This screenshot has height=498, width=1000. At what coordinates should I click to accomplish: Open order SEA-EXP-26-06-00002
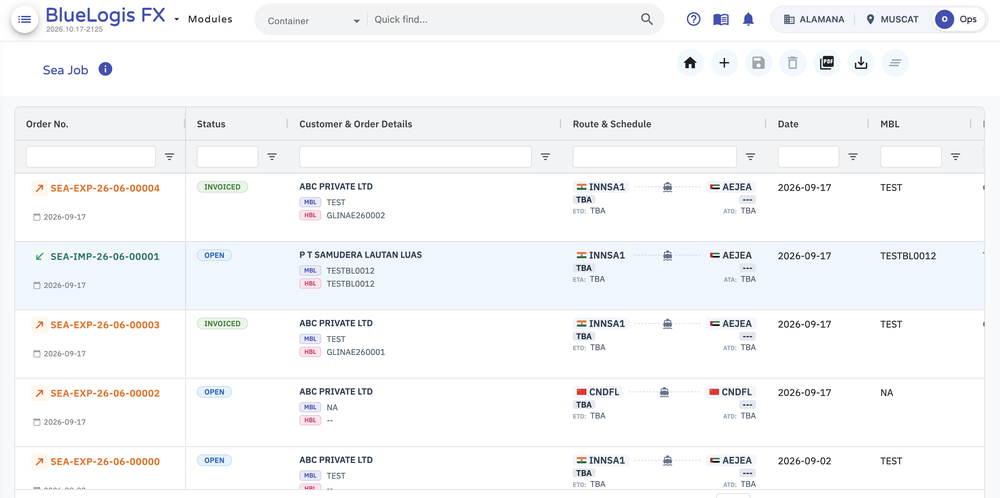tap(105, 393)
